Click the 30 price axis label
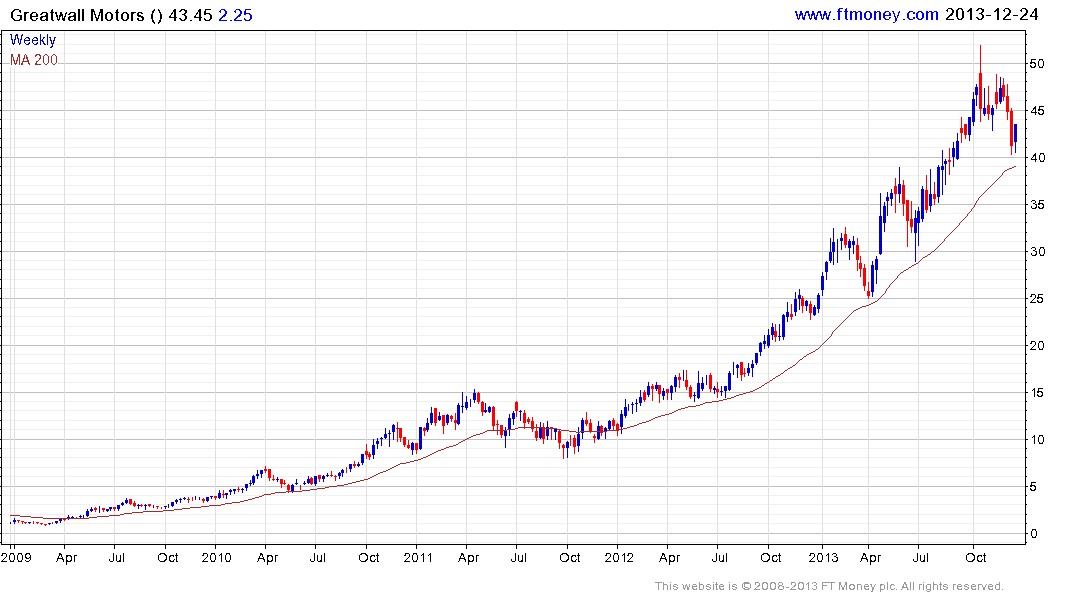This screenshot has width=1075, height=600. tap(1037, 252)
